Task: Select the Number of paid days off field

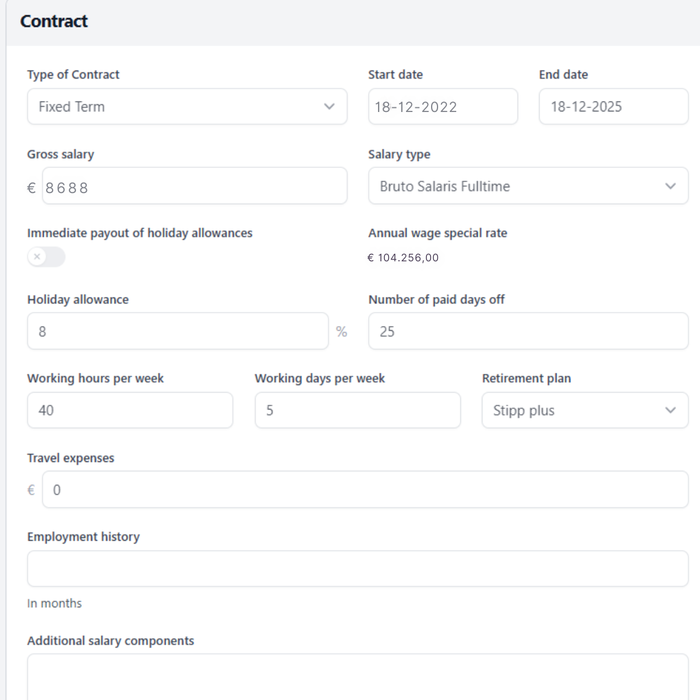Action: click(x=528, y=331)
